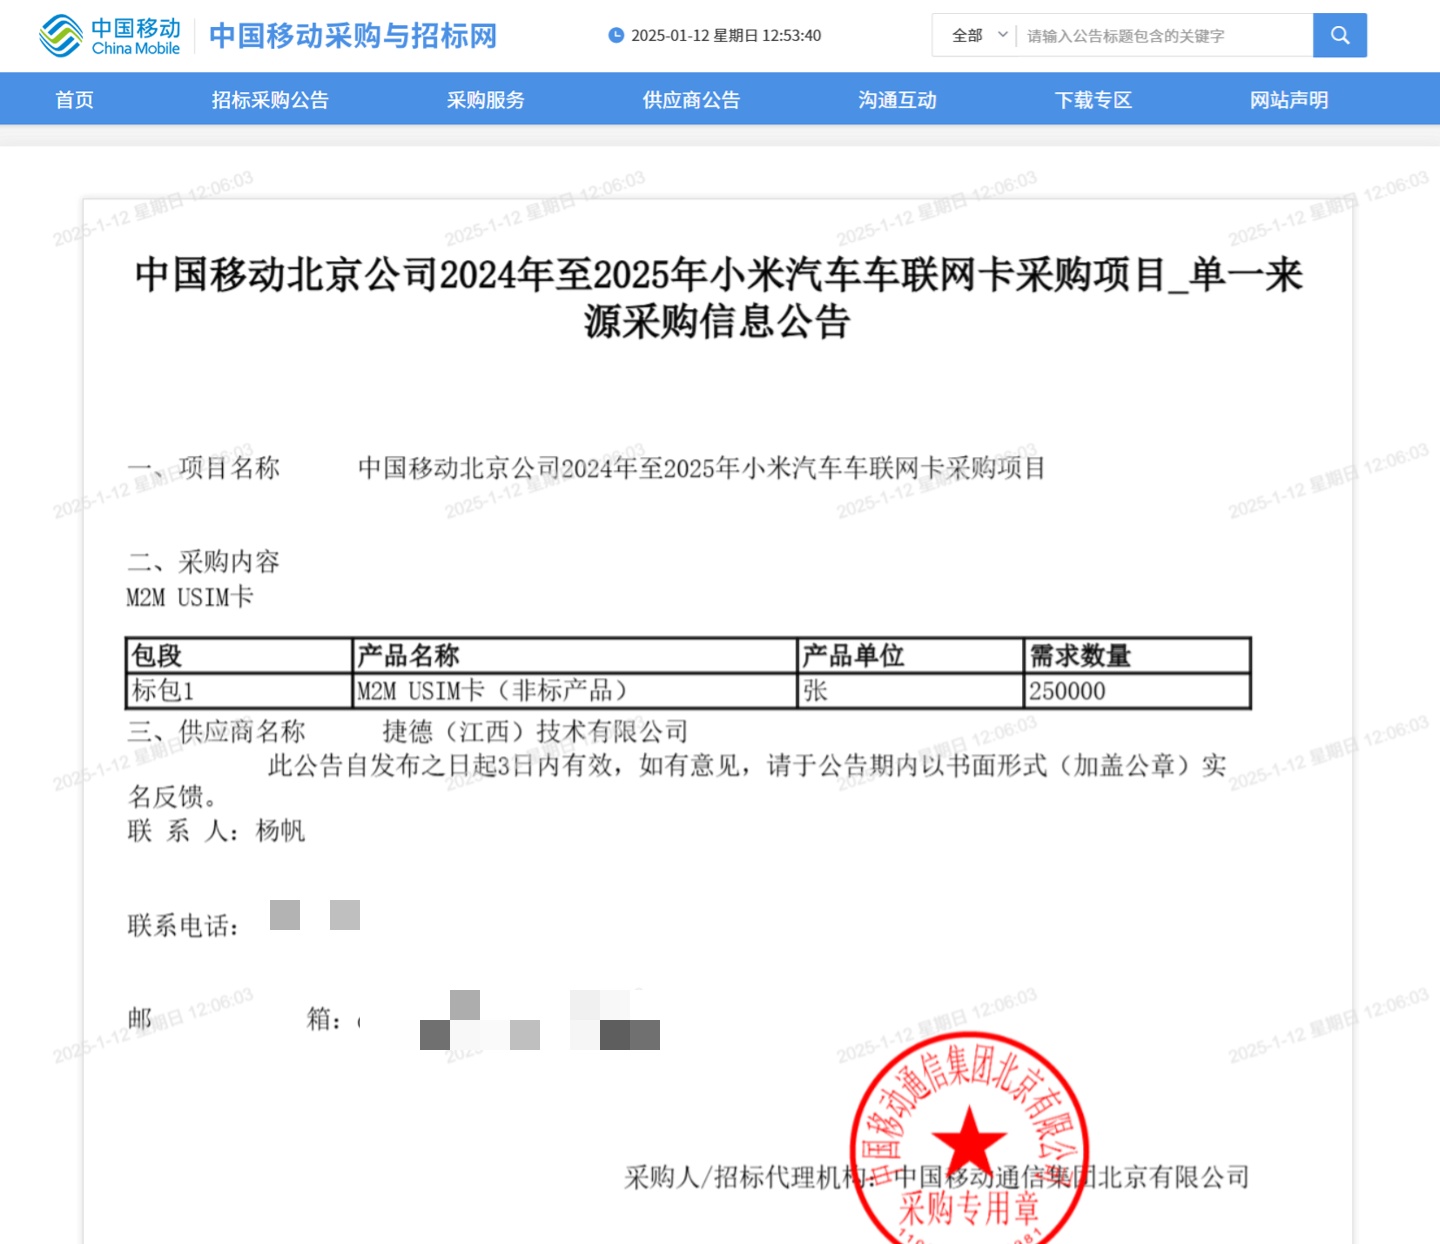Screen dimensions: 1440x1244
Task: Expand the 全部 category dropdown
Action: pos(979,35)
